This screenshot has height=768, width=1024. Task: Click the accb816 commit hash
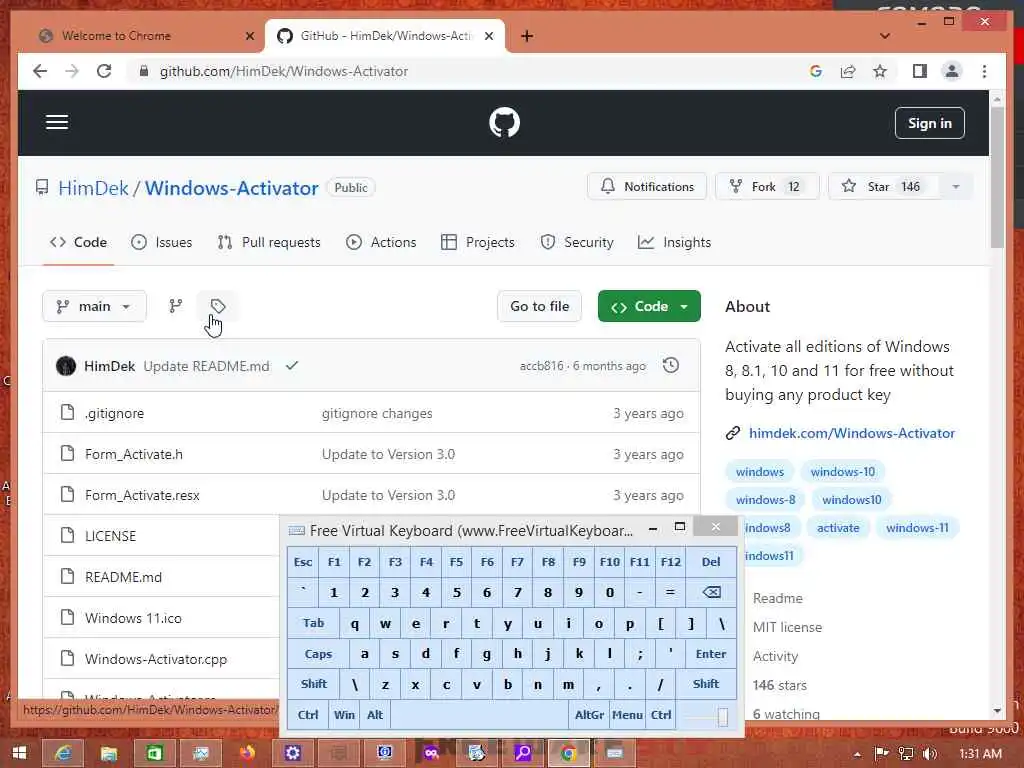(541, 366)
